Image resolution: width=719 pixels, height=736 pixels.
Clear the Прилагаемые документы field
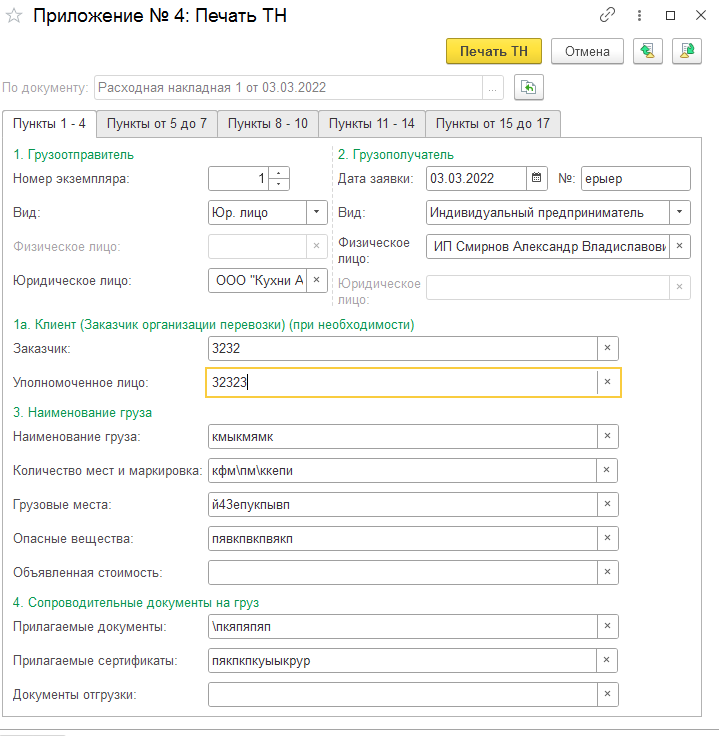608,626
